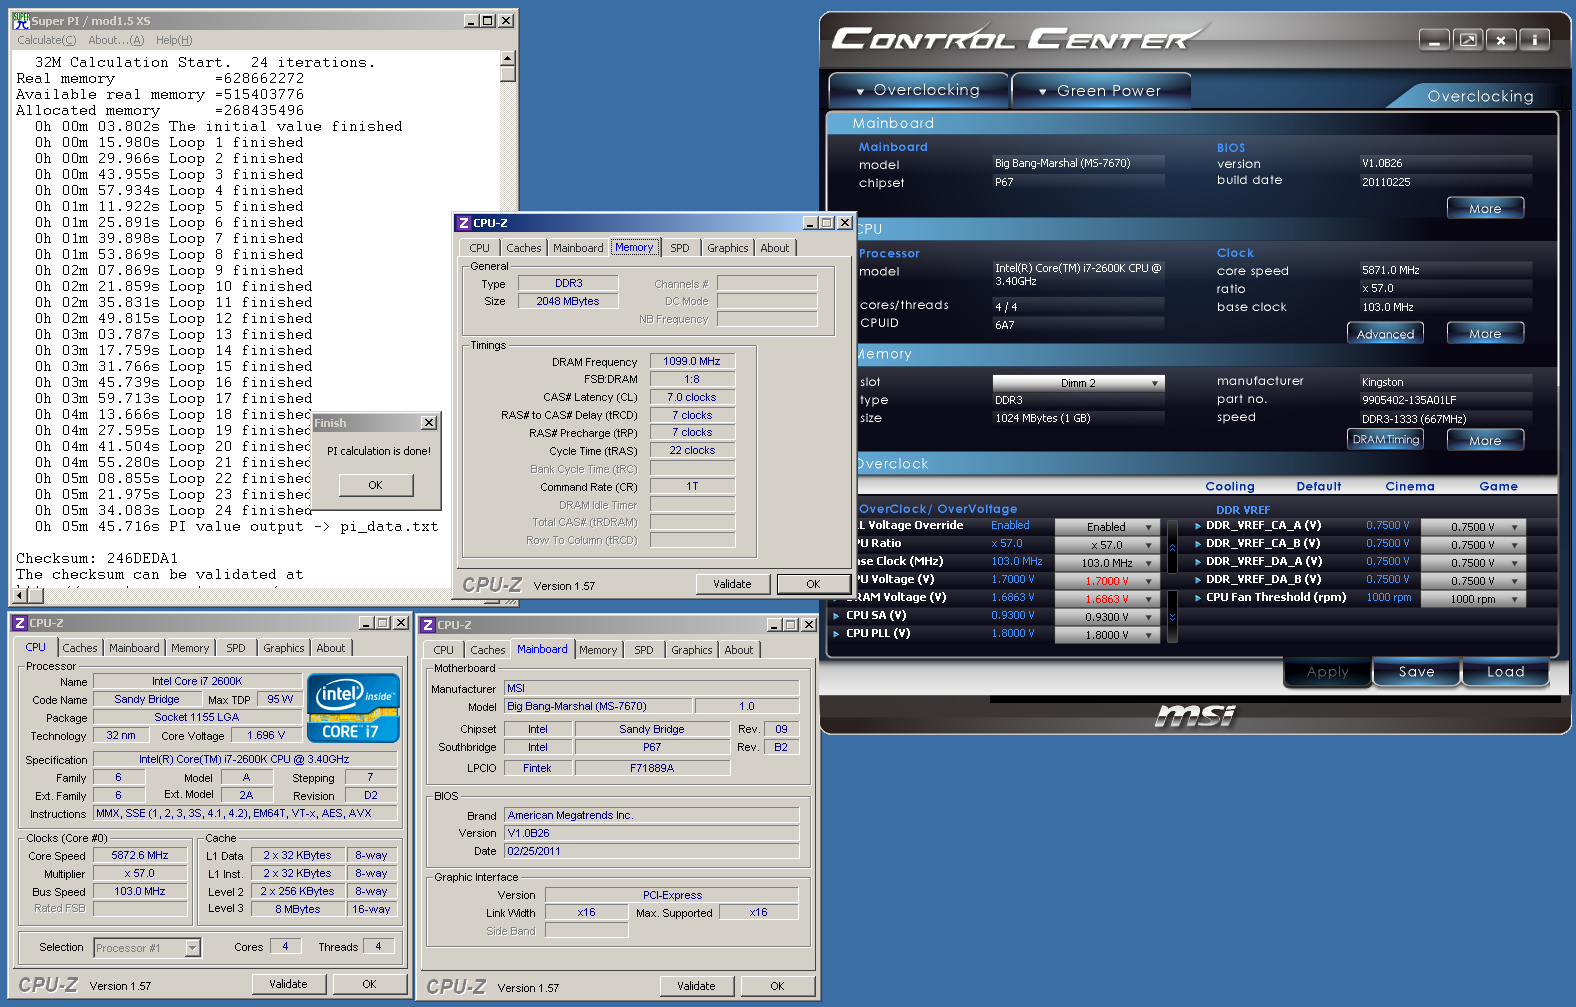Click the arrow icon beside CPU Fan Threshold

(x=1198, y=598)
